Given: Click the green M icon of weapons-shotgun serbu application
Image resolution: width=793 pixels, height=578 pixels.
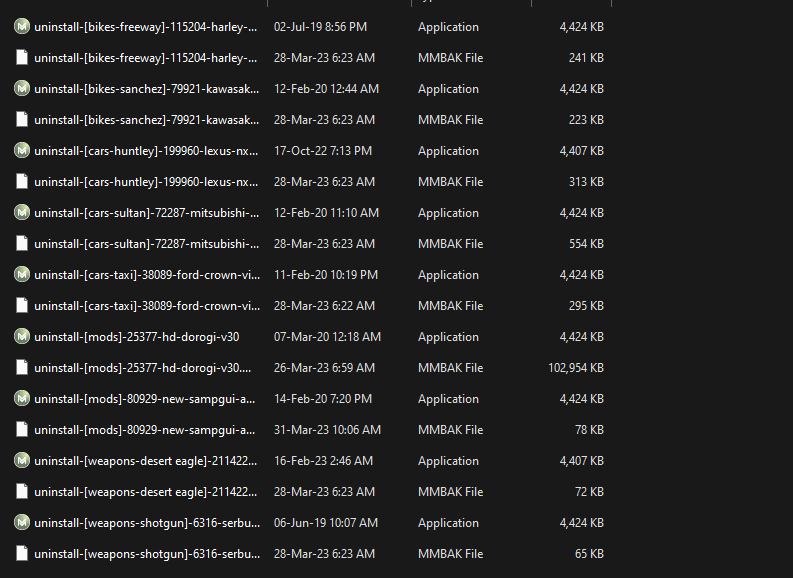Looking at the screenshot, I should coord(22,522).
